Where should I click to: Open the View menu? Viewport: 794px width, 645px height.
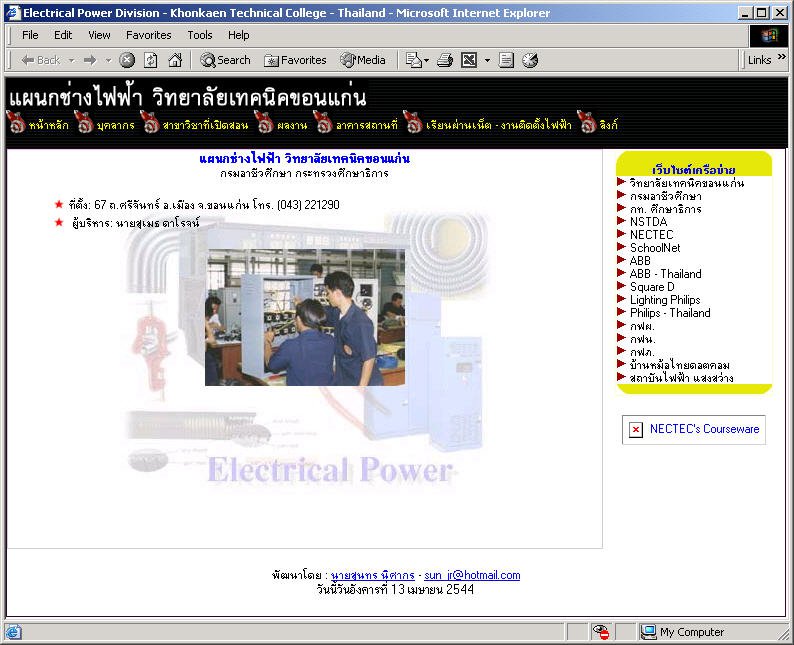click(x=99, y=35)
